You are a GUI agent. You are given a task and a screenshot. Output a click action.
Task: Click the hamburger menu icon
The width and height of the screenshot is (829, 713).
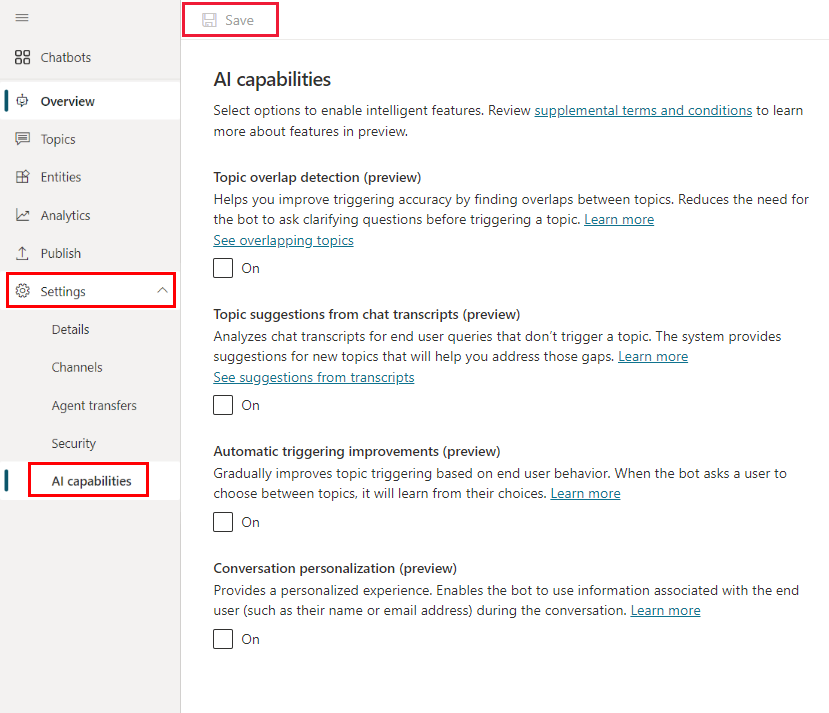point(22,18)
